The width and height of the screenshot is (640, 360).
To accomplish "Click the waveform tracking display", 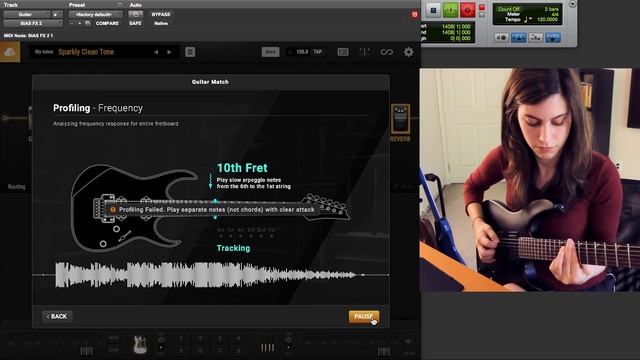I will [x=210, y=275].
